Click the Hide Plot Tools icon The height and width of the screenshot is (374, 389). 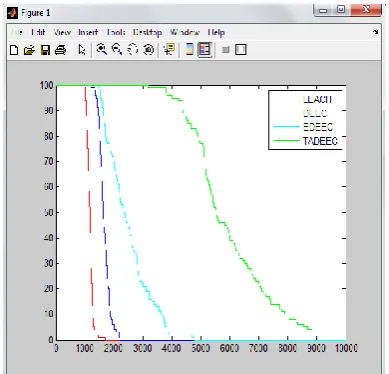click(226, 50)
